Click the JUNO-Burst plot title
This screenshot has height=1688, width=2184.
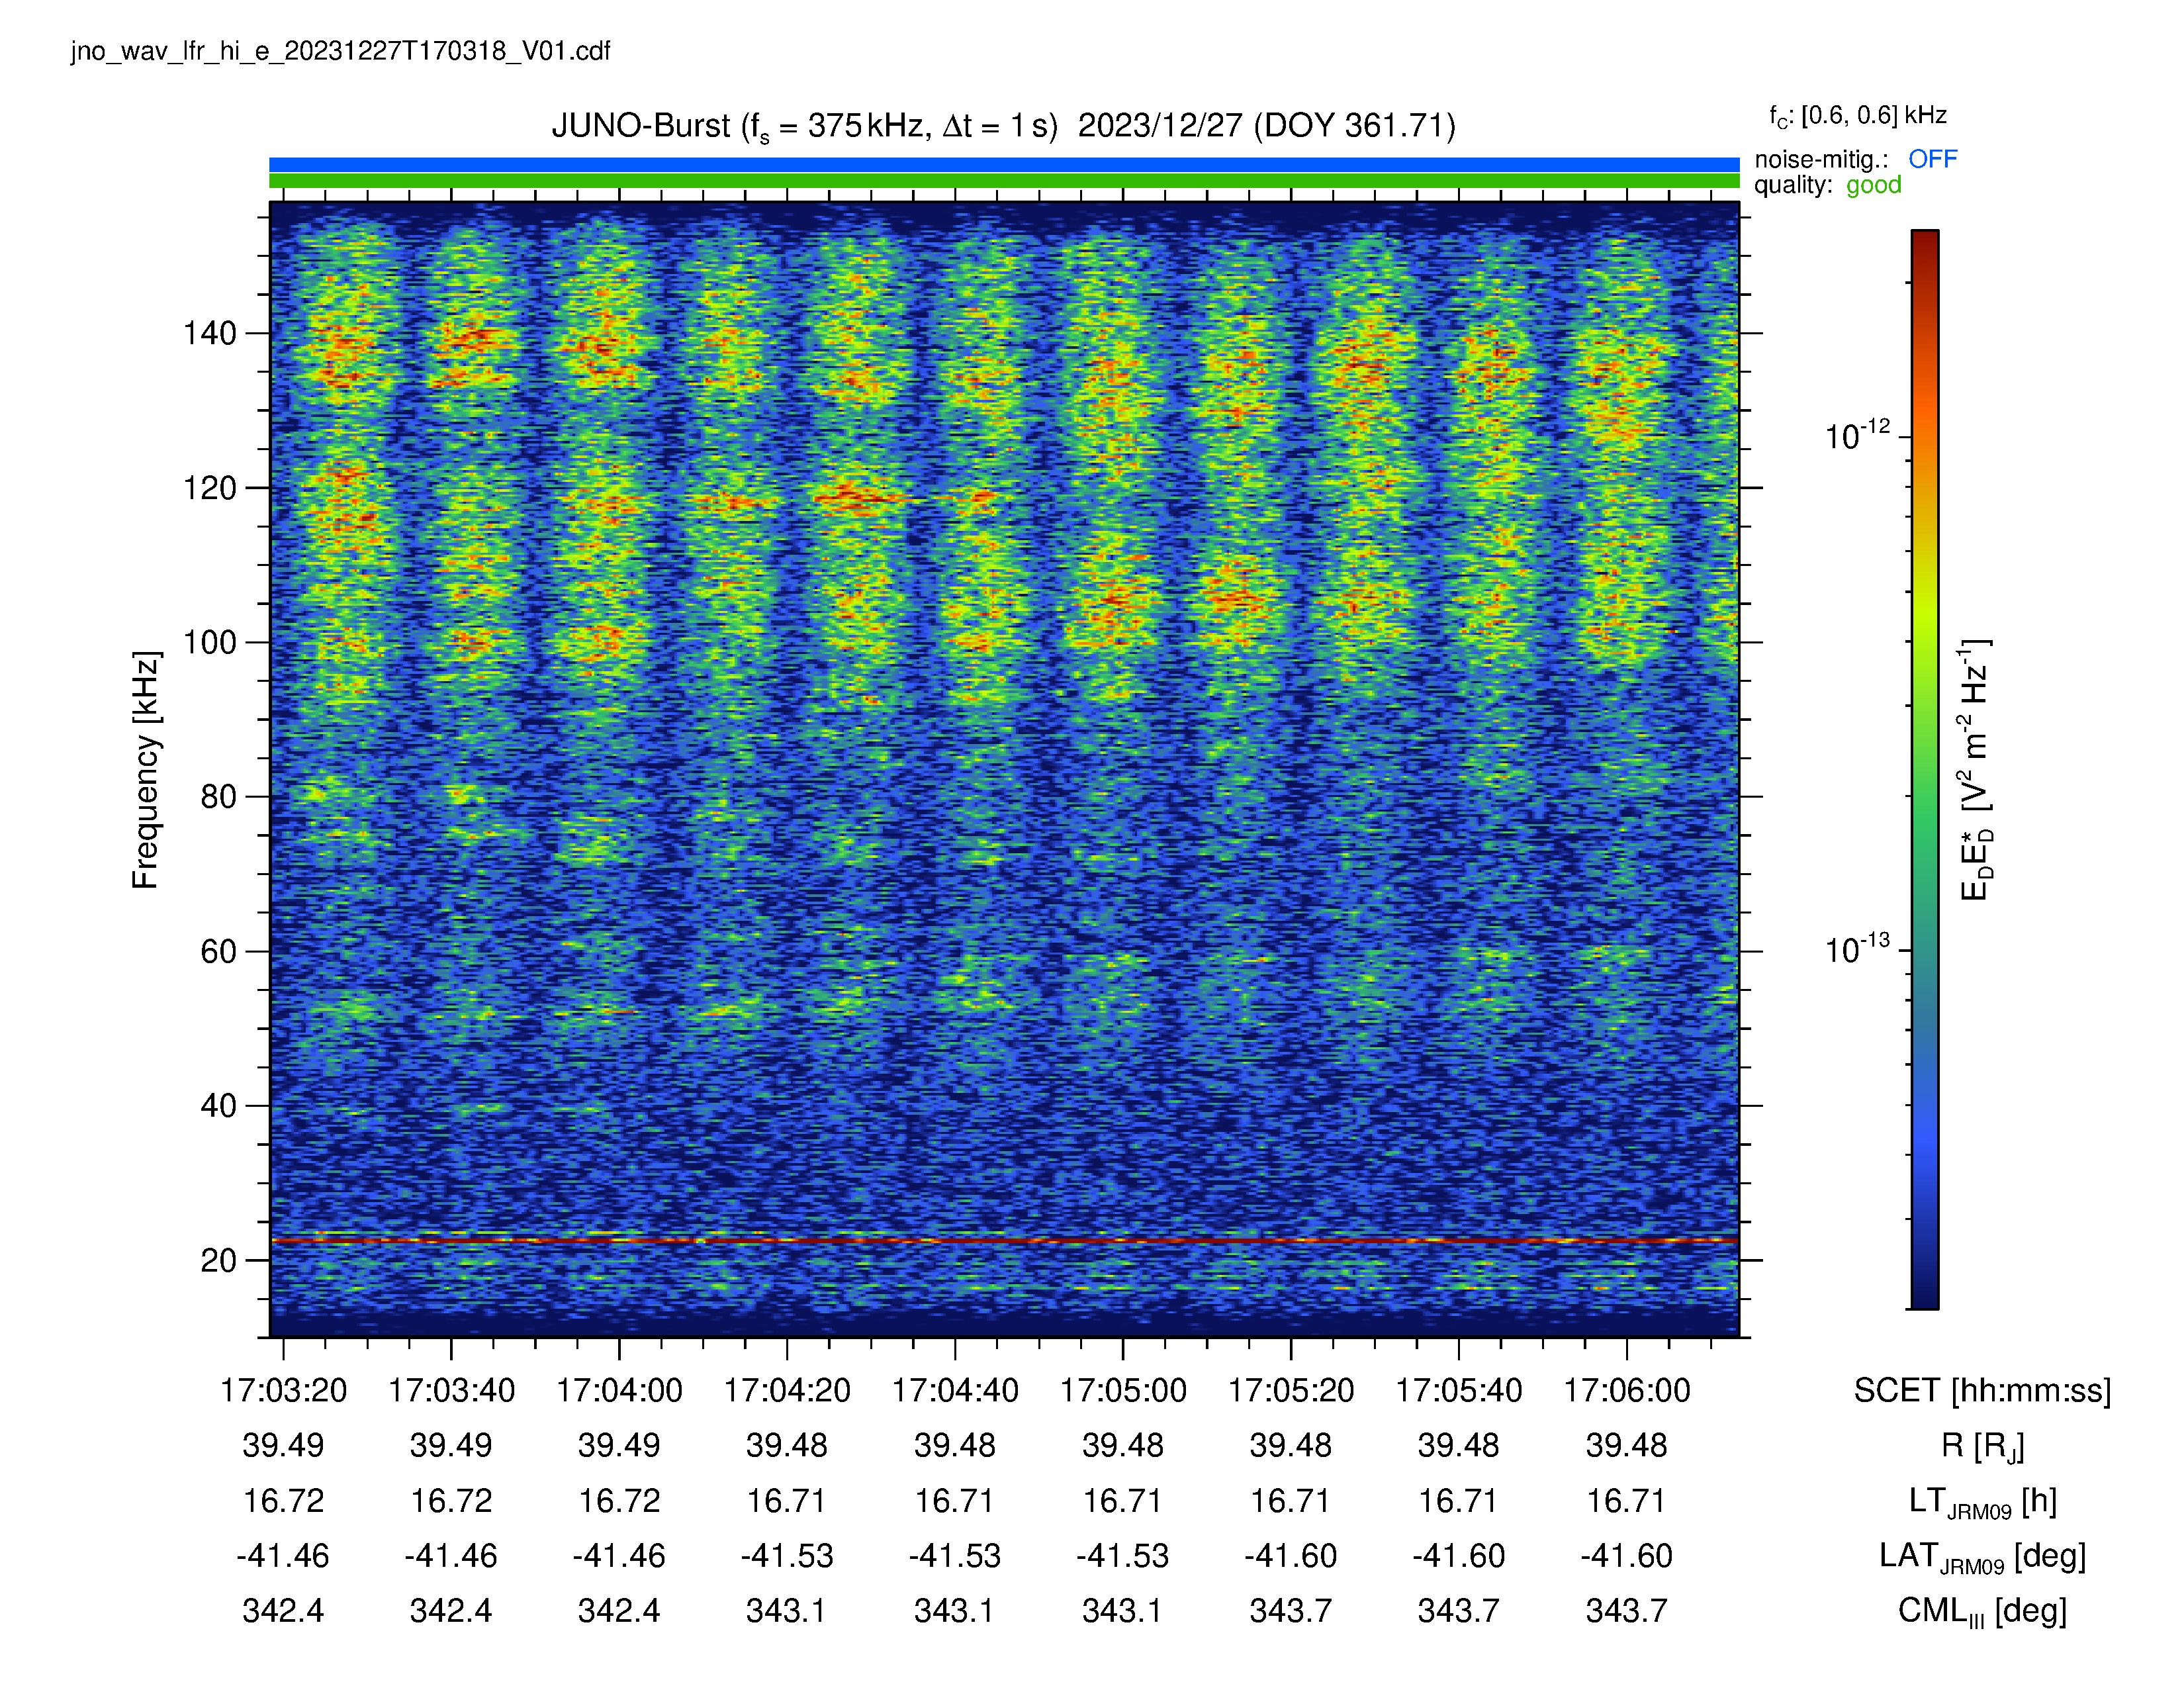point(1003,127)
